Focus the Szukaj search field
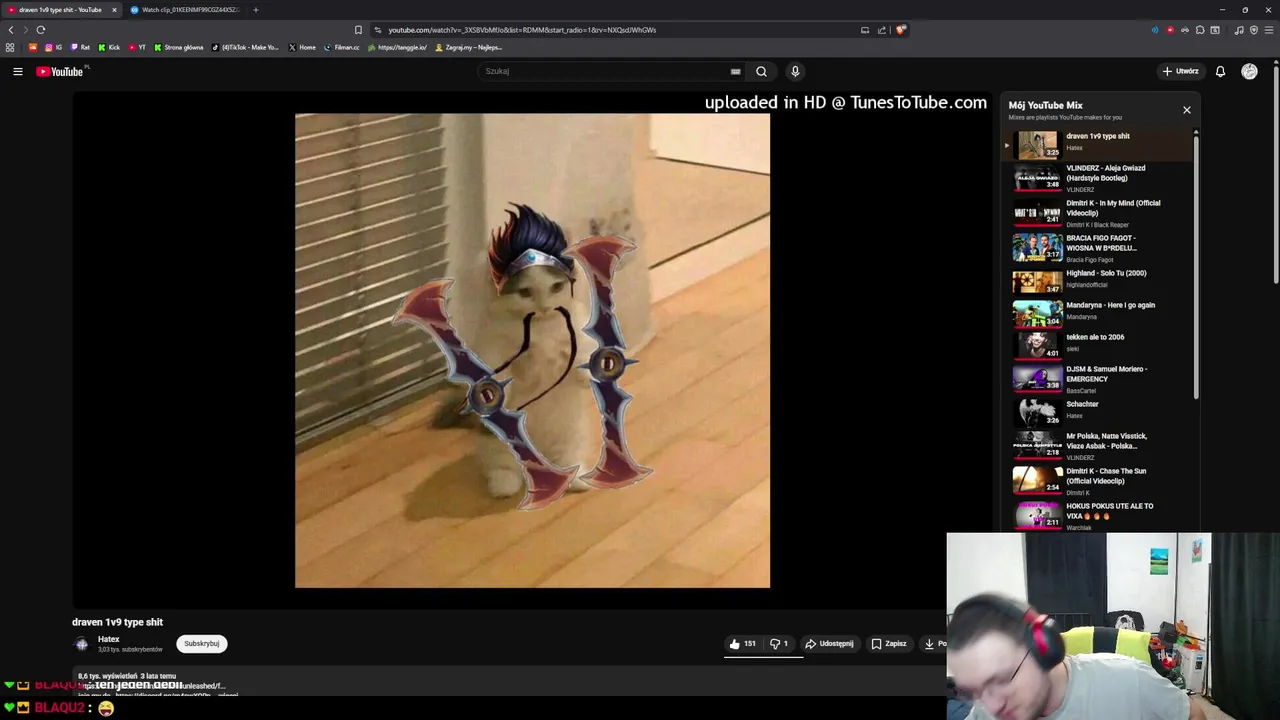Viewport: 1280px width, 720px height. [605, 71]
